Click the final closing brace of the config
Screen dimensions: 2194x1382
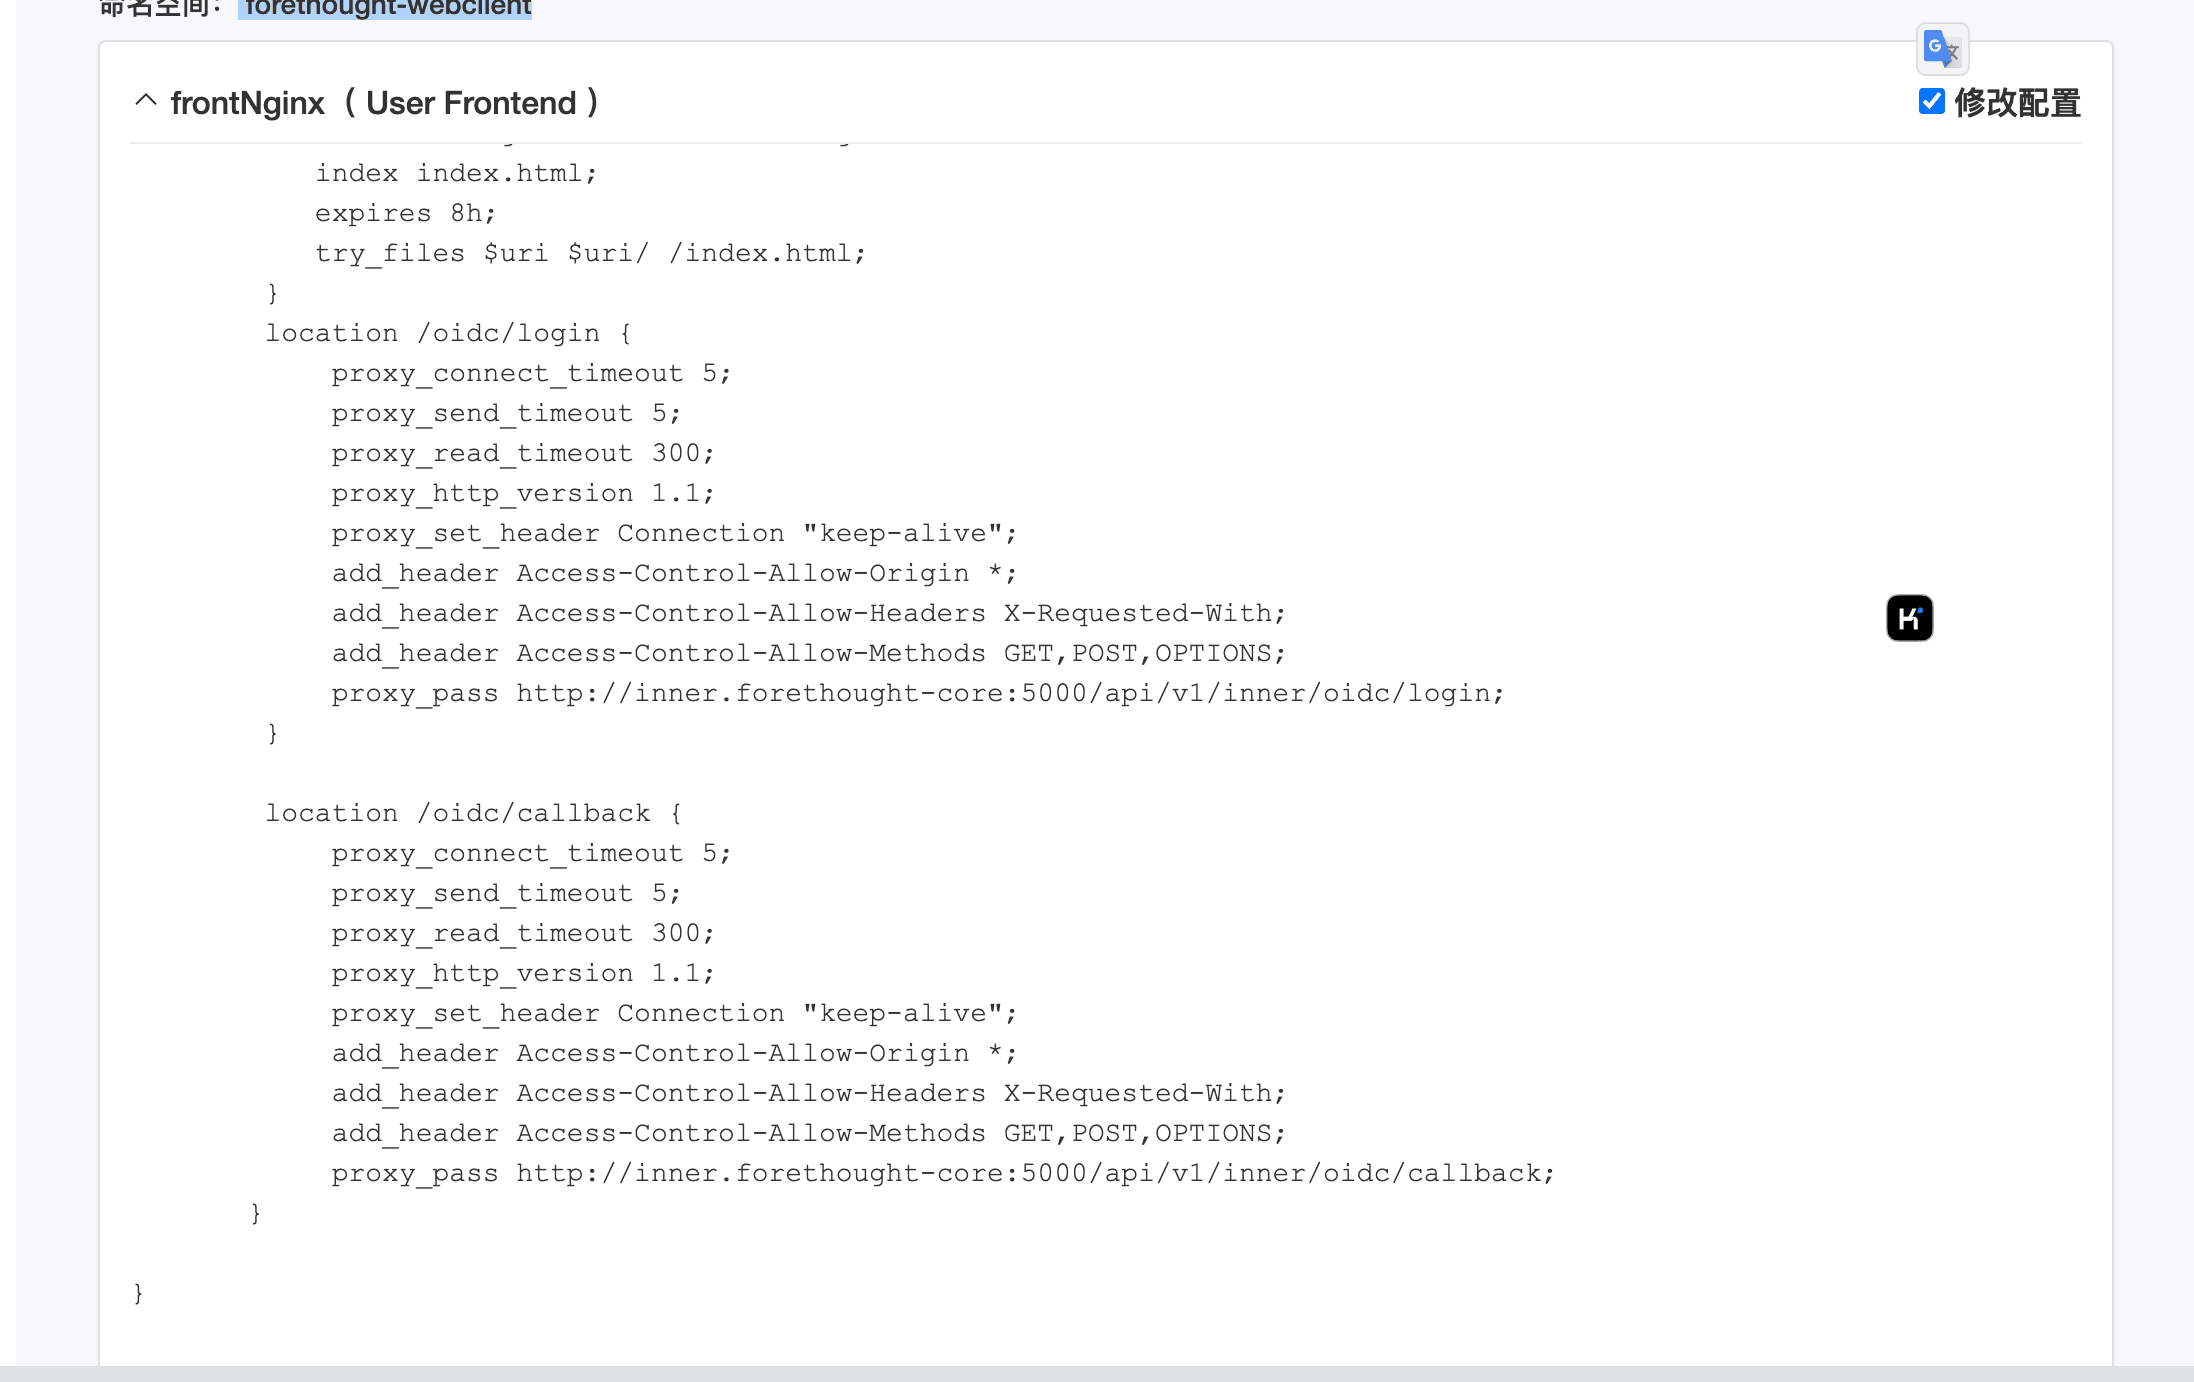[x=138, y=1293]
